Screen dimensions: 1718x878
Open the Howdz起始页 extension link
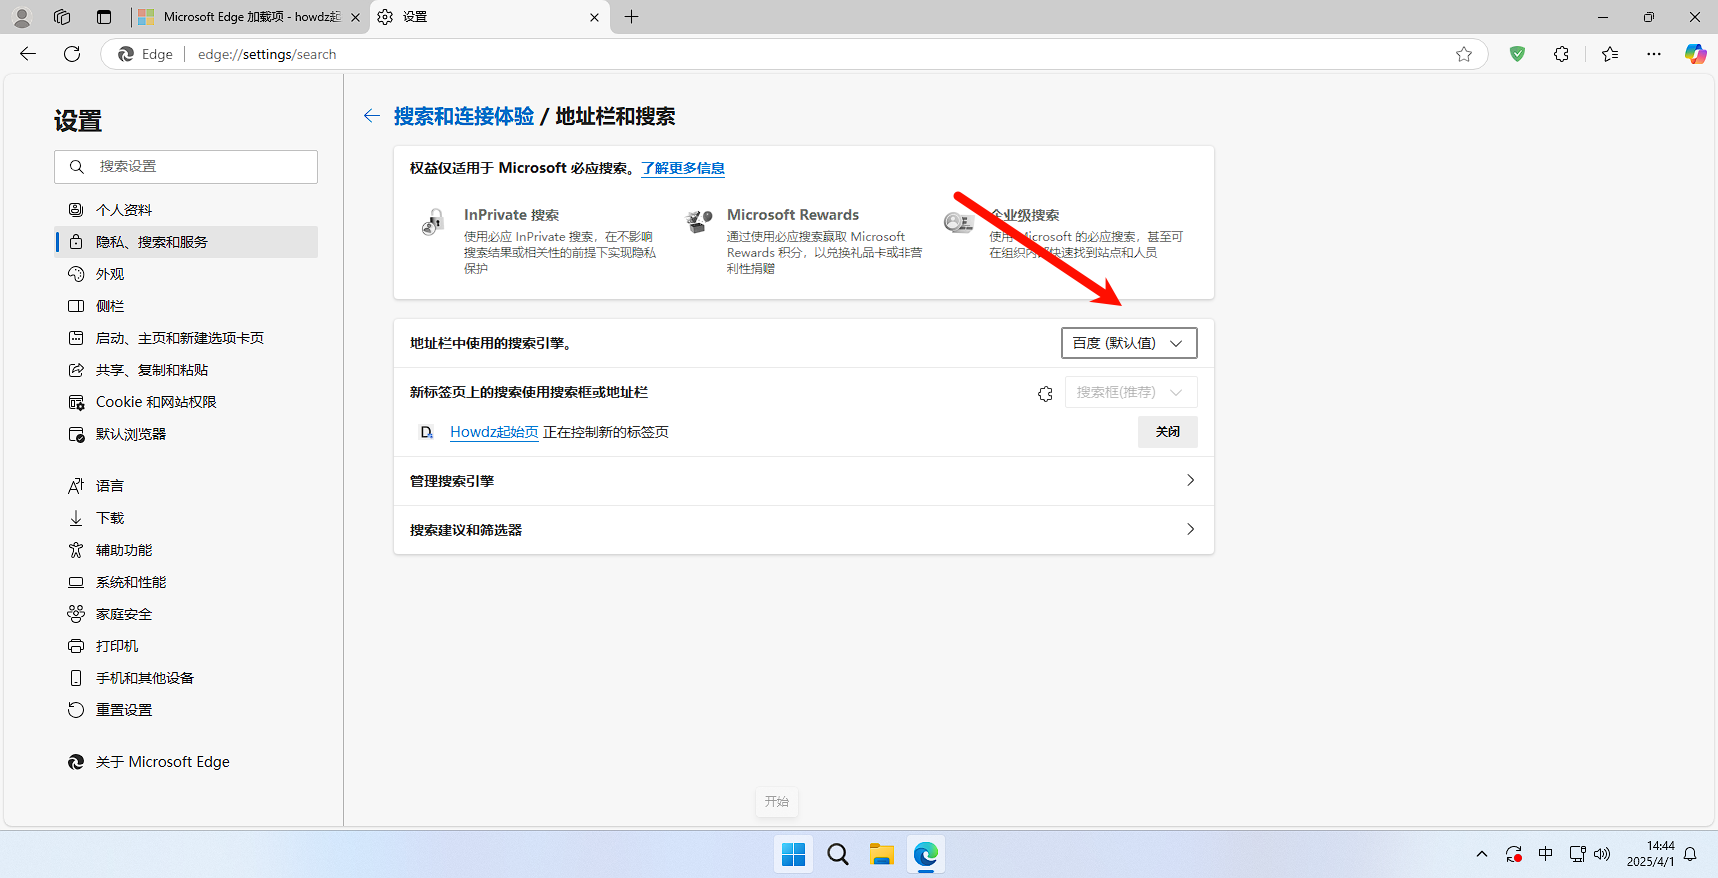[x=494, y=432]
